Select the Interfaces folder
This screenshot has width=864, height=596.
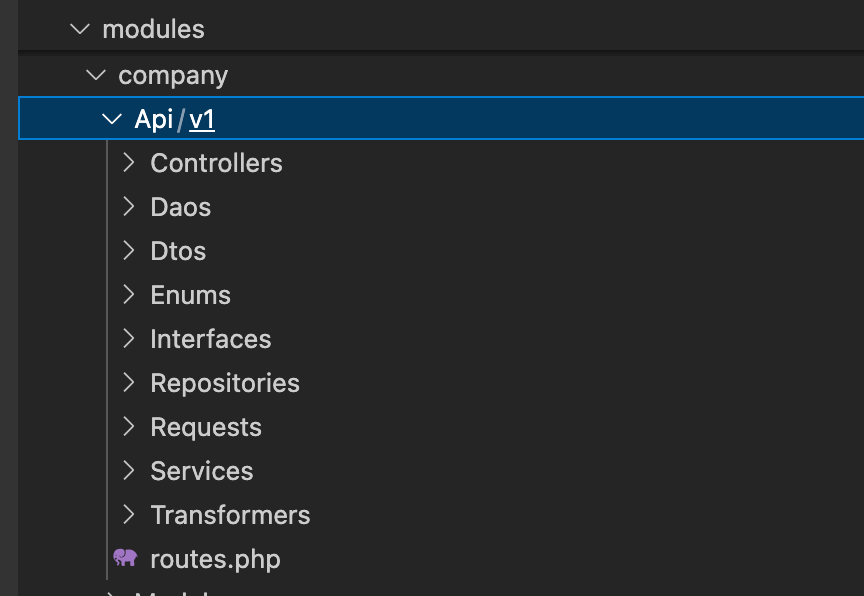[x=211, y=339]
